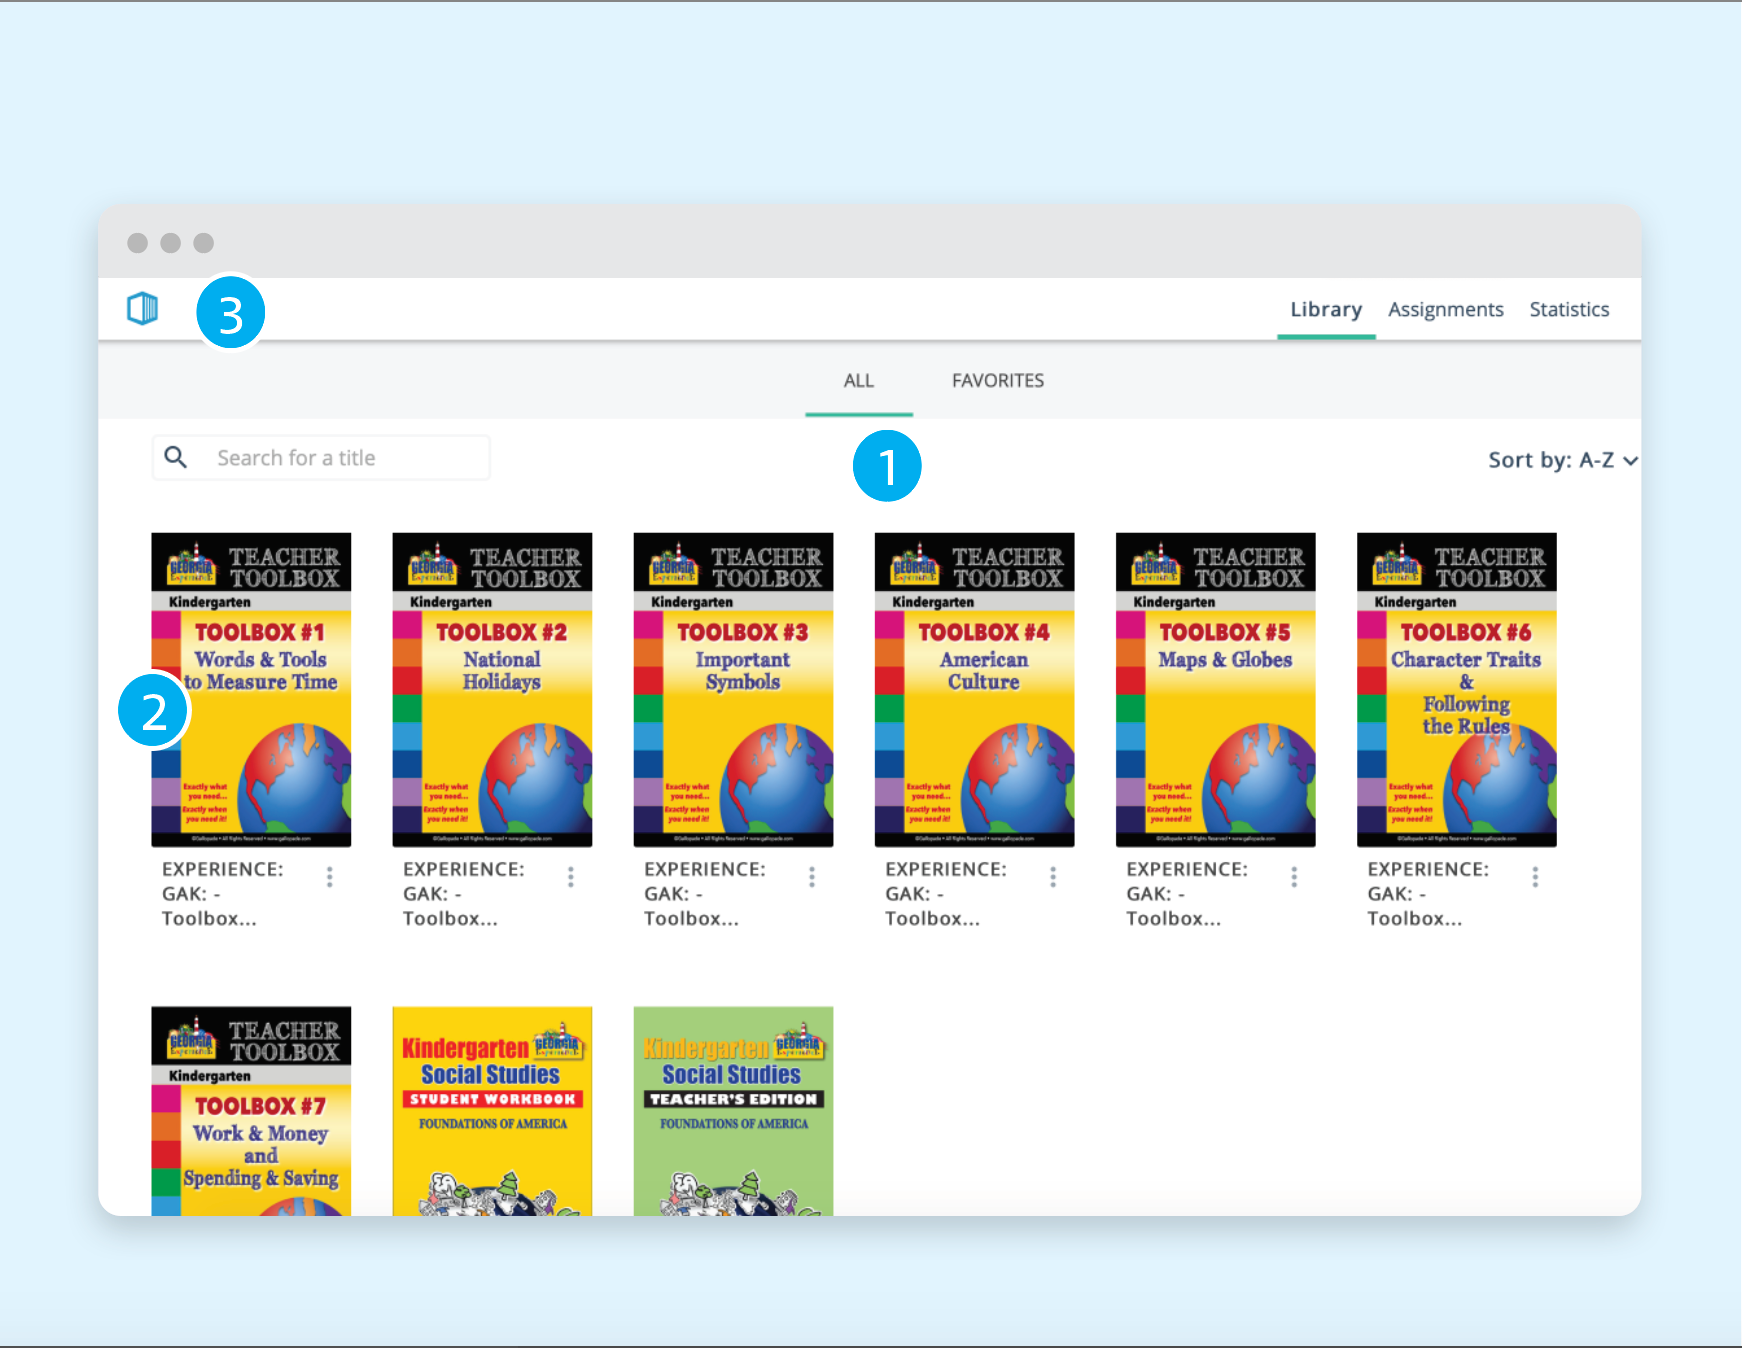This screenshot has height=1348, width=1742.
Task: Open Social Studies Student Workbook cover
Action: 492,1111
